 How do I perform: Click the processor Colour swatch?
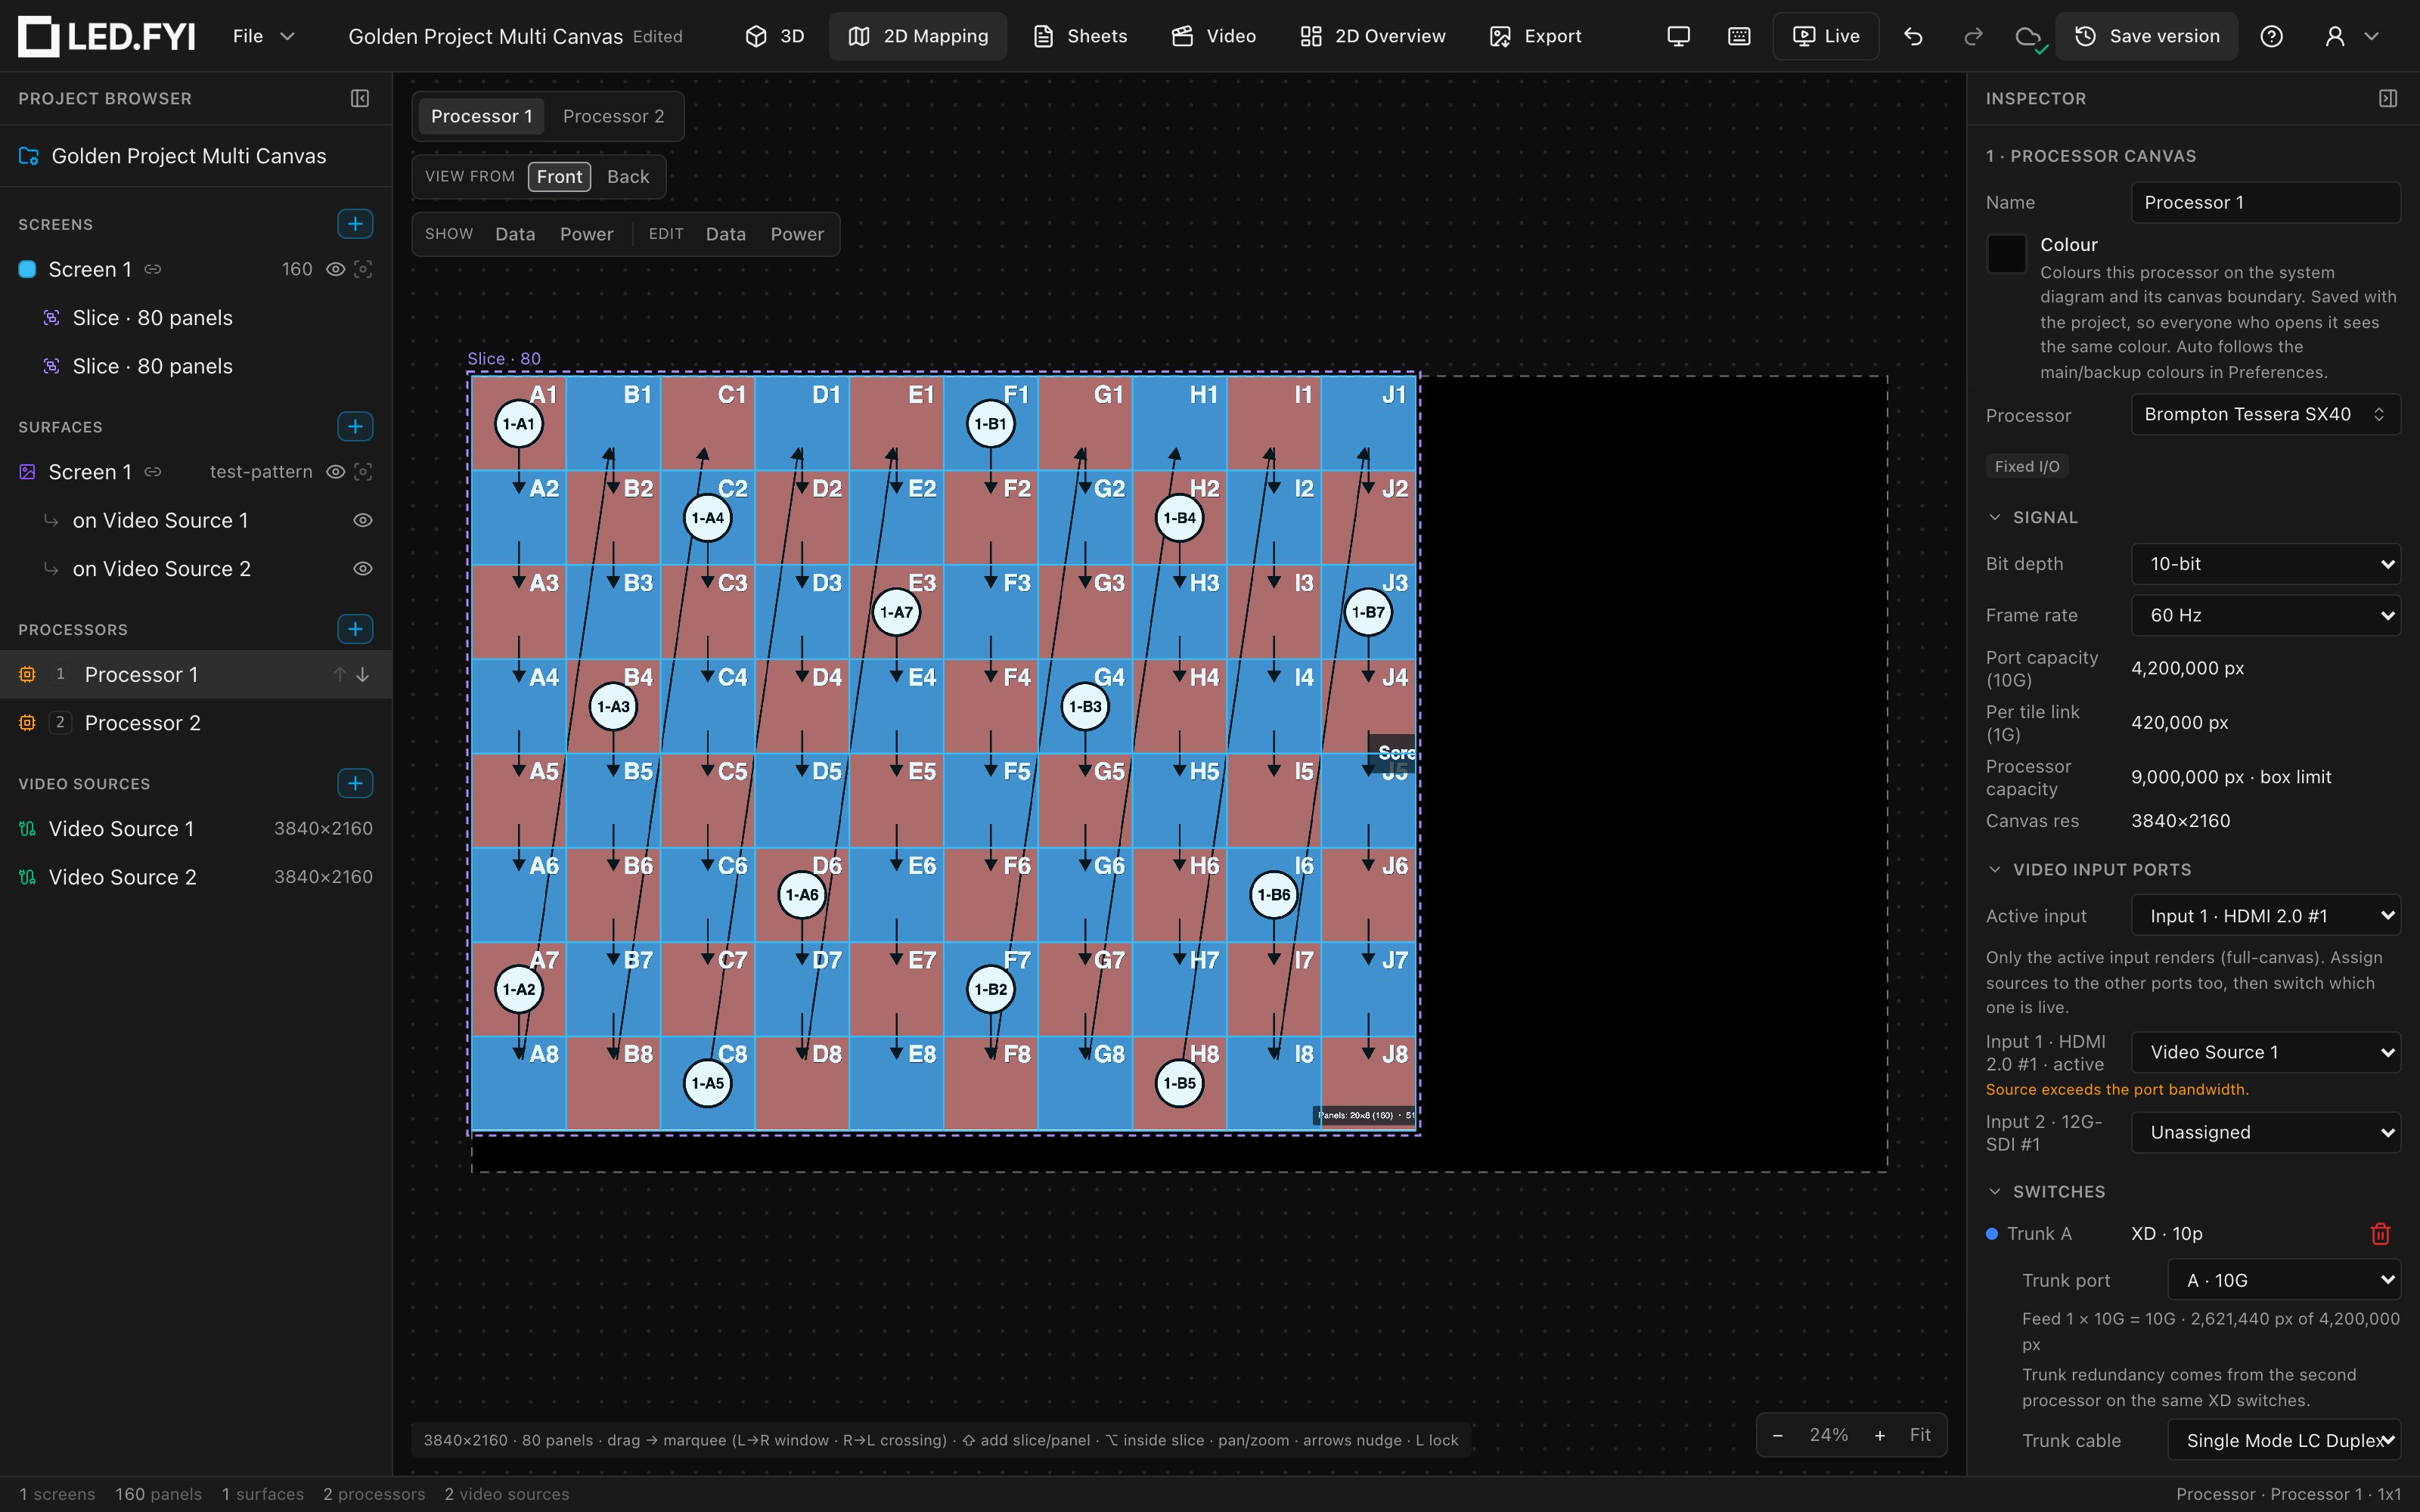pos(2006,254)
